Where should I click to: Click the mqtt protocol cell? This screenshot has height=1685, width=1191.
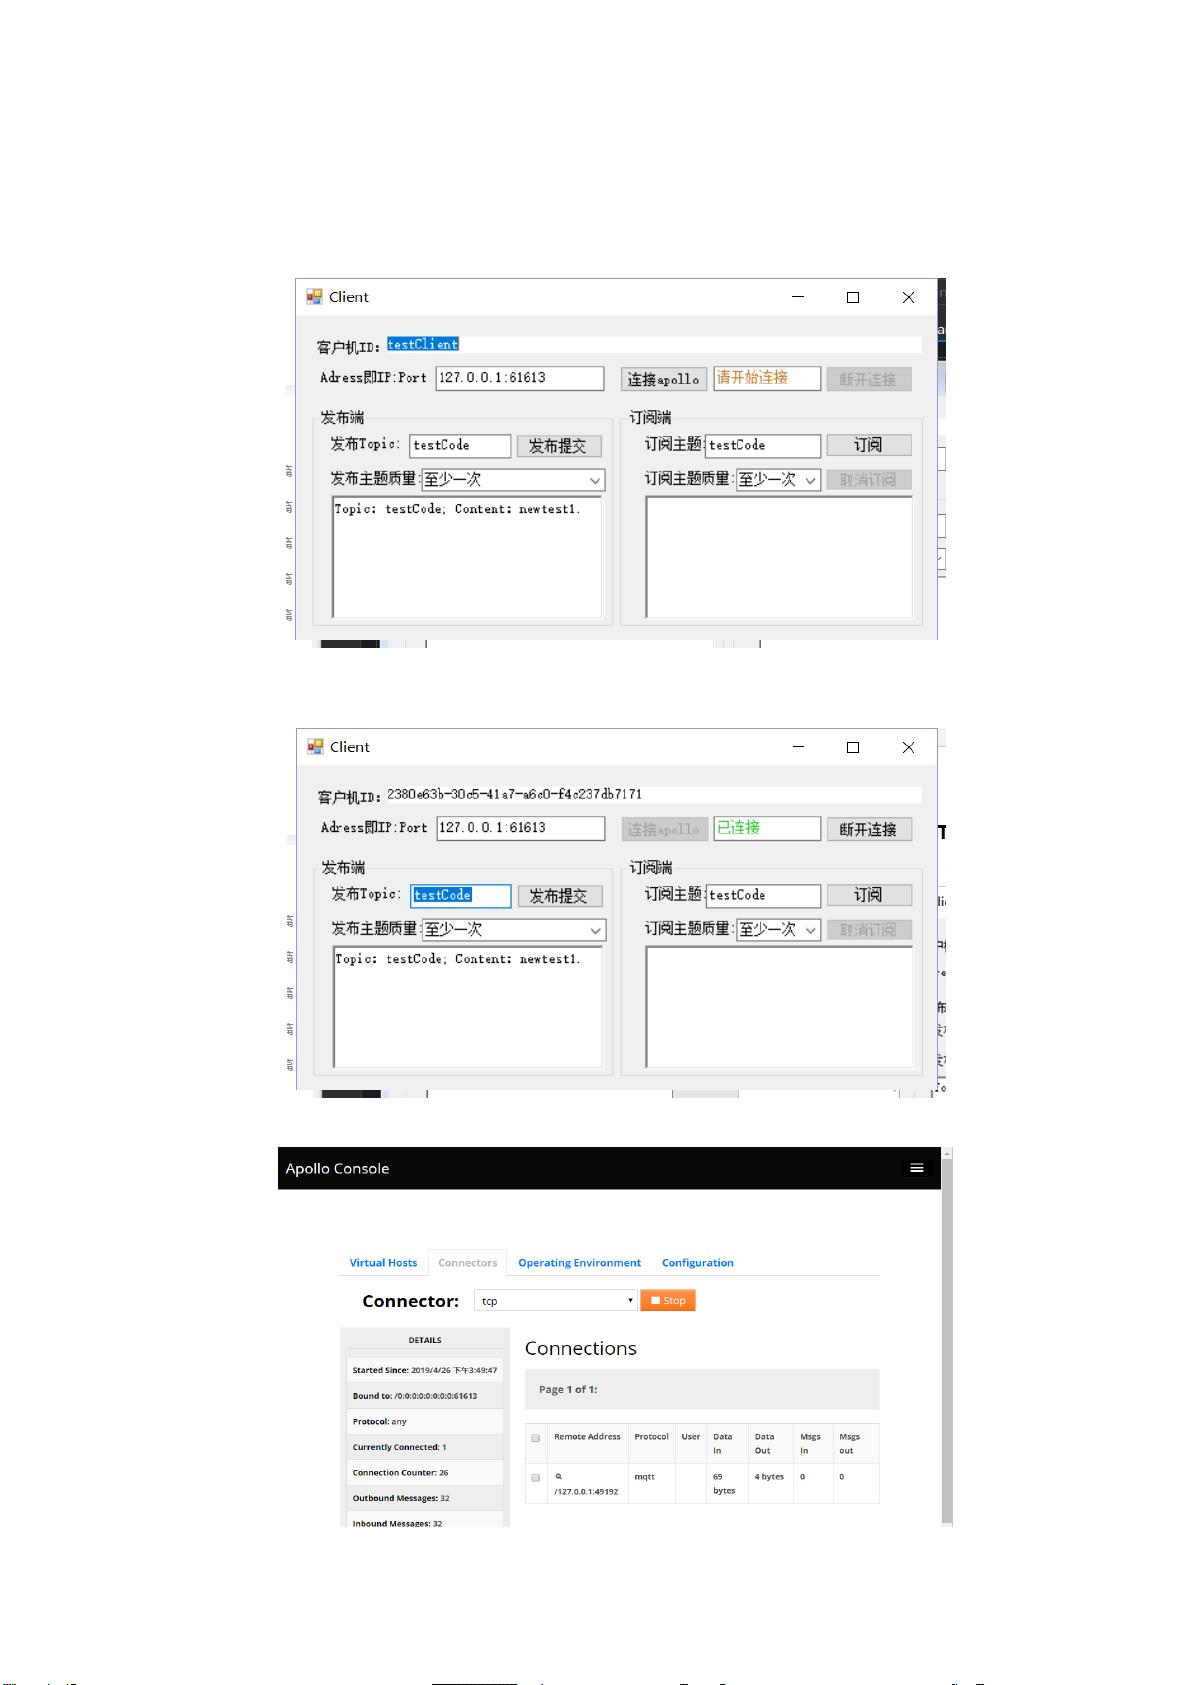coord(651,1483)
